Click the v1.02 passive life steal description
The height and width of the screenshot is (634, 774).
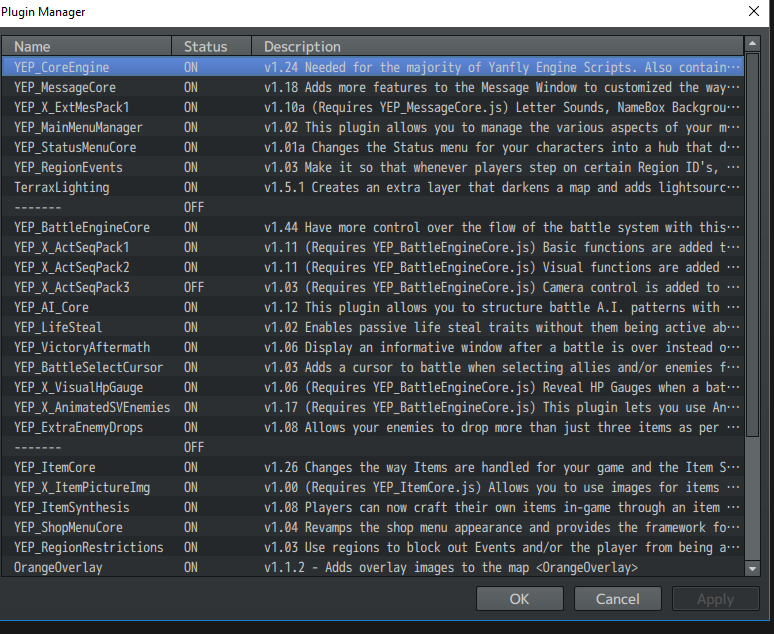pyautogui.click(x=502, y=327)
